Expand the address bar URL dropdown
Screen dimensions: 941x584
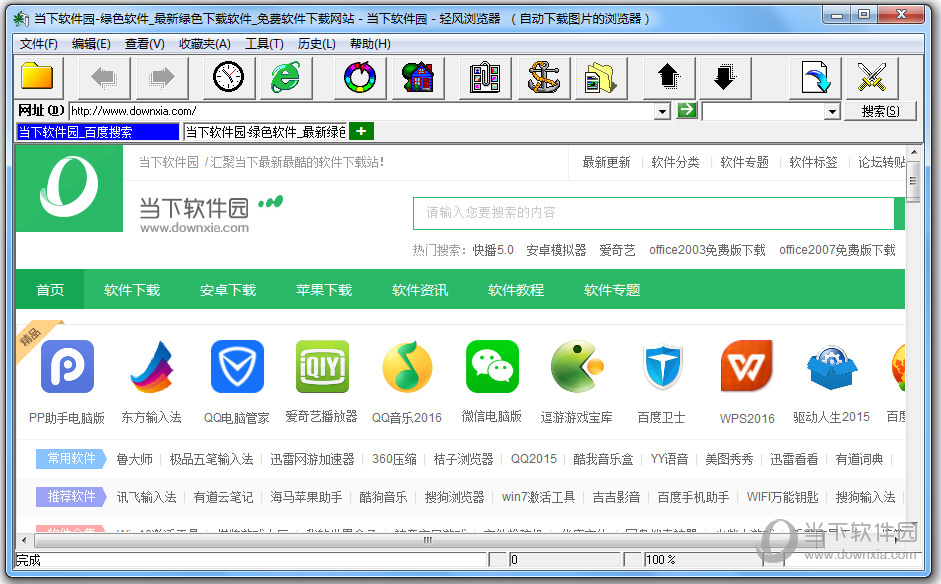662,111
